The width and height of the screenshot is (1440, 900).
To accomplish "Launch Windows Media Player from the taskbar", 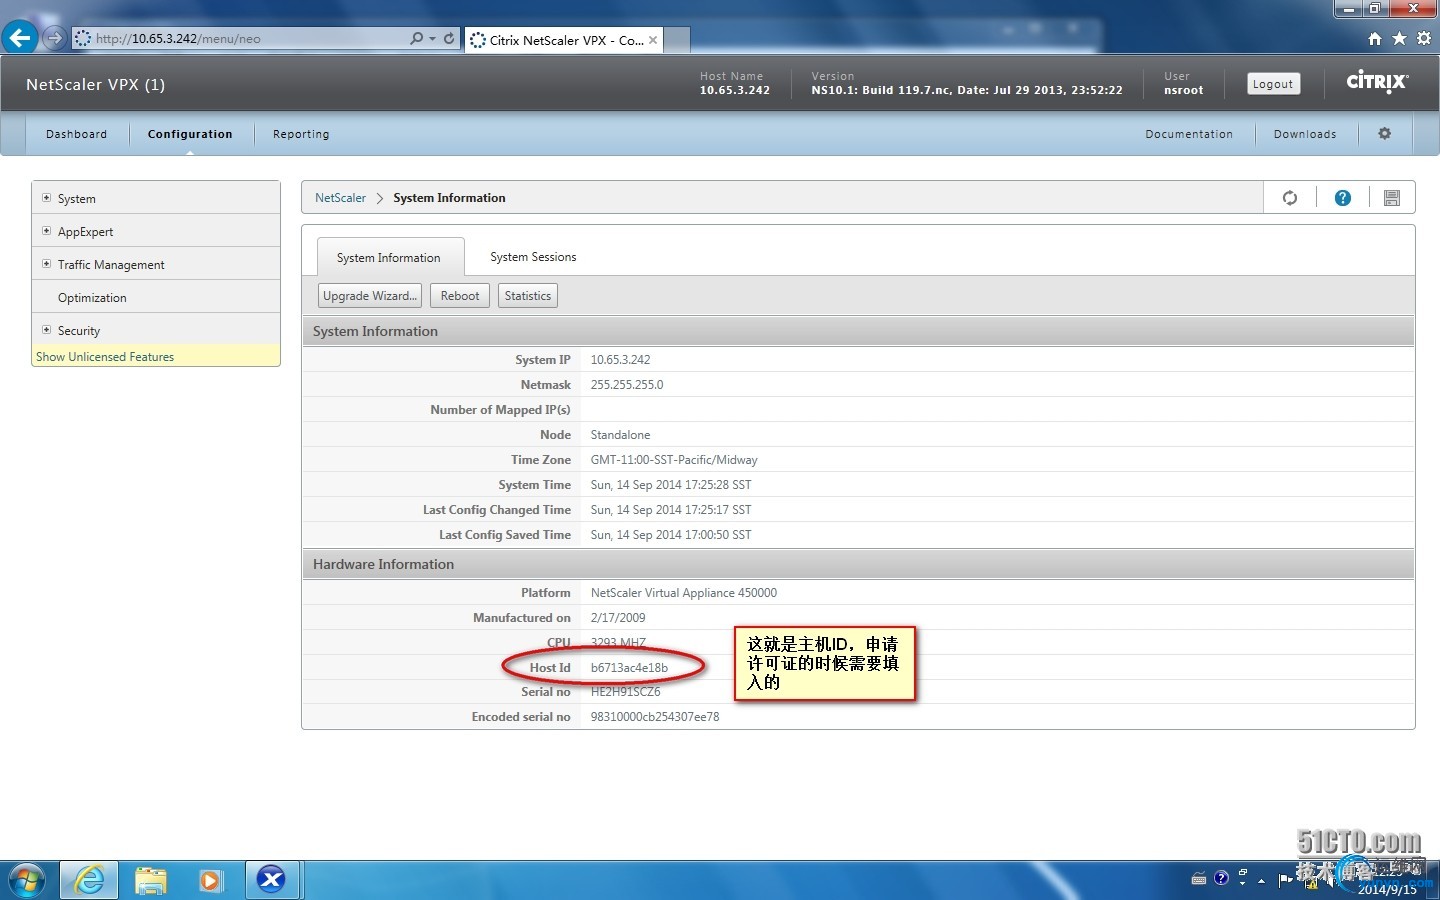I will click(210, 880).
